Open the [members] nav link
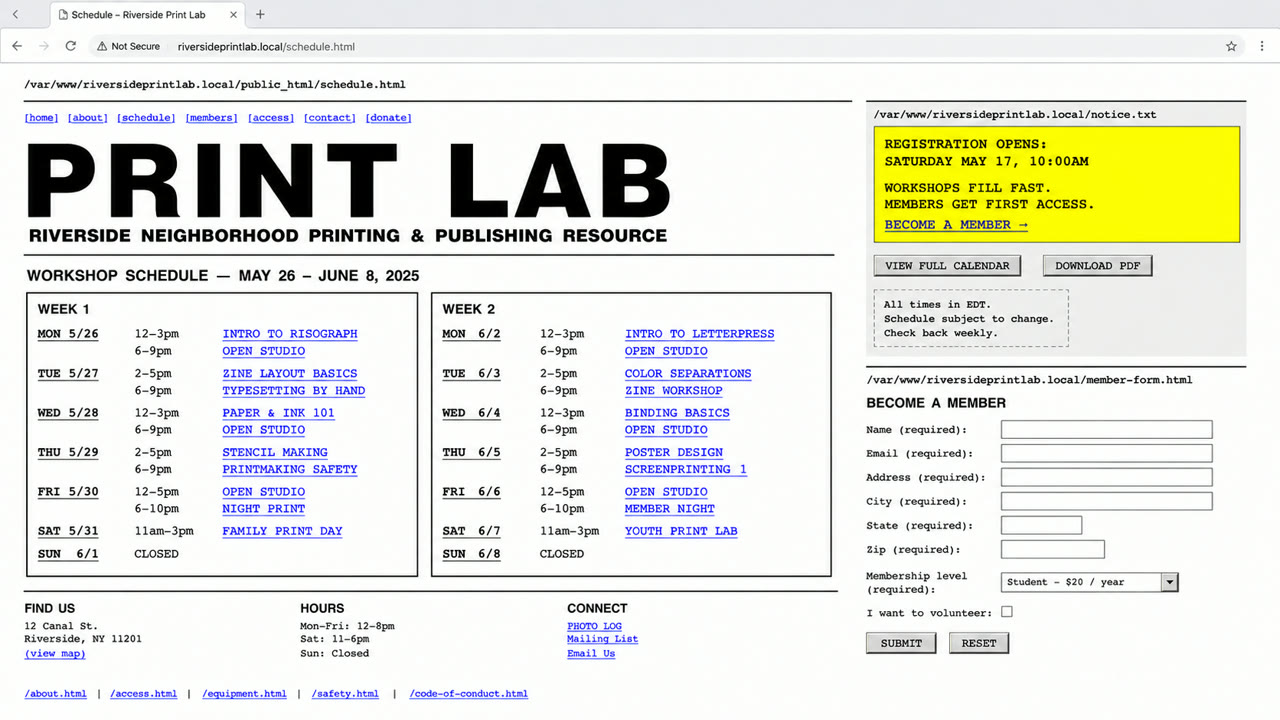Viewport: 1280px width, 720px height. (212, 118)
